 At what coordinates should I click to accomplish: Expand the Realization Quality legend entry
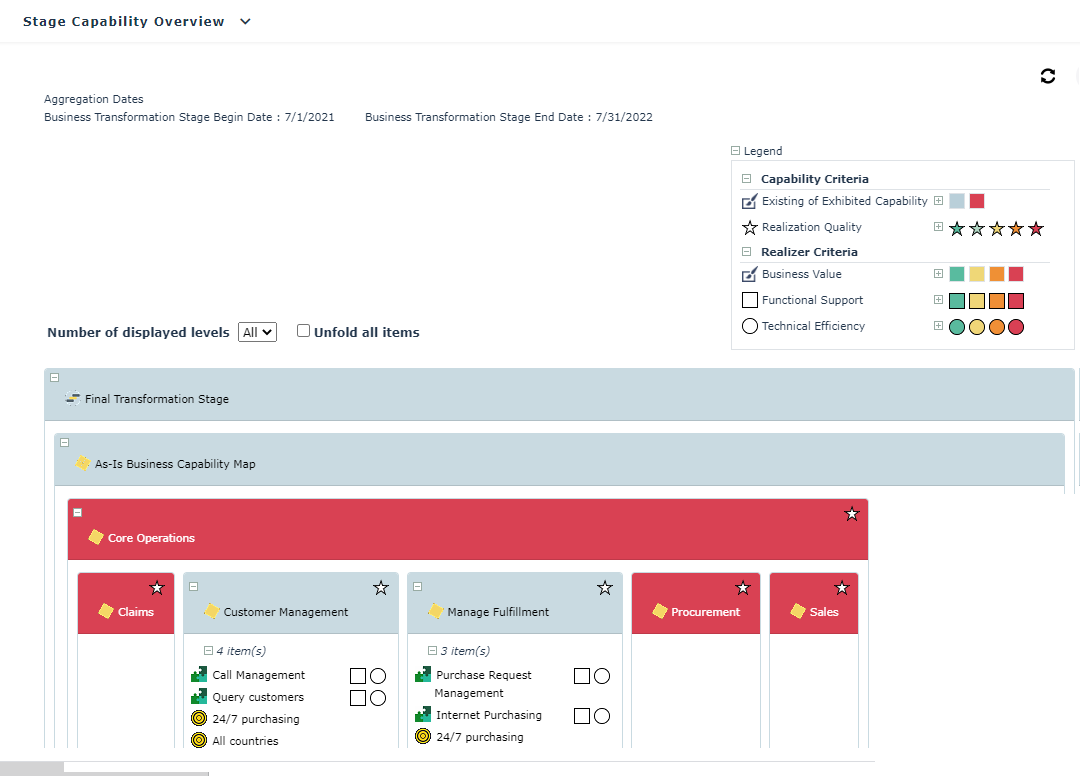pyautogui.click(x=938, y=227)
